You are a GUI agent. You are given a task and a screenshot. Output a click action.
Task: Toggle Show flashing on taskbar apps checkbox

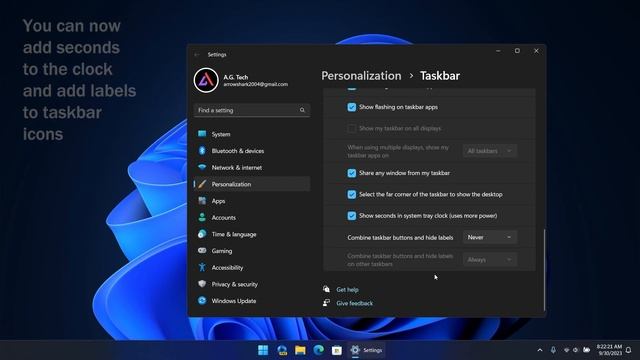[351, 107]
